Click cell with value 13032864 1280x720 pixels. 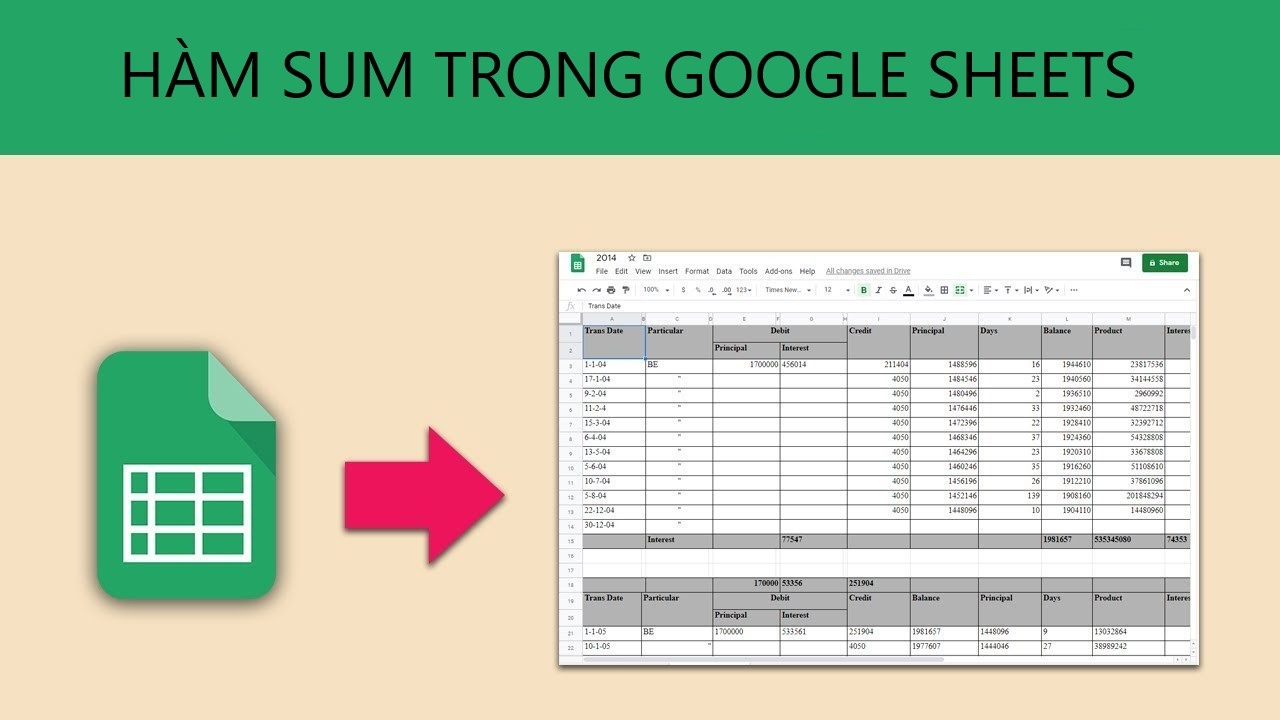(1128, 633)
